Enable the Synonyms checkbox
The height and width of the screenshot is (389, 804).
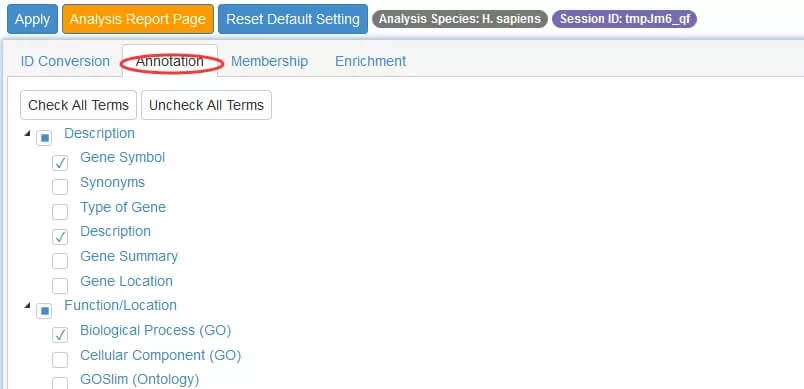pyautogui.click(x=60, y=187)
